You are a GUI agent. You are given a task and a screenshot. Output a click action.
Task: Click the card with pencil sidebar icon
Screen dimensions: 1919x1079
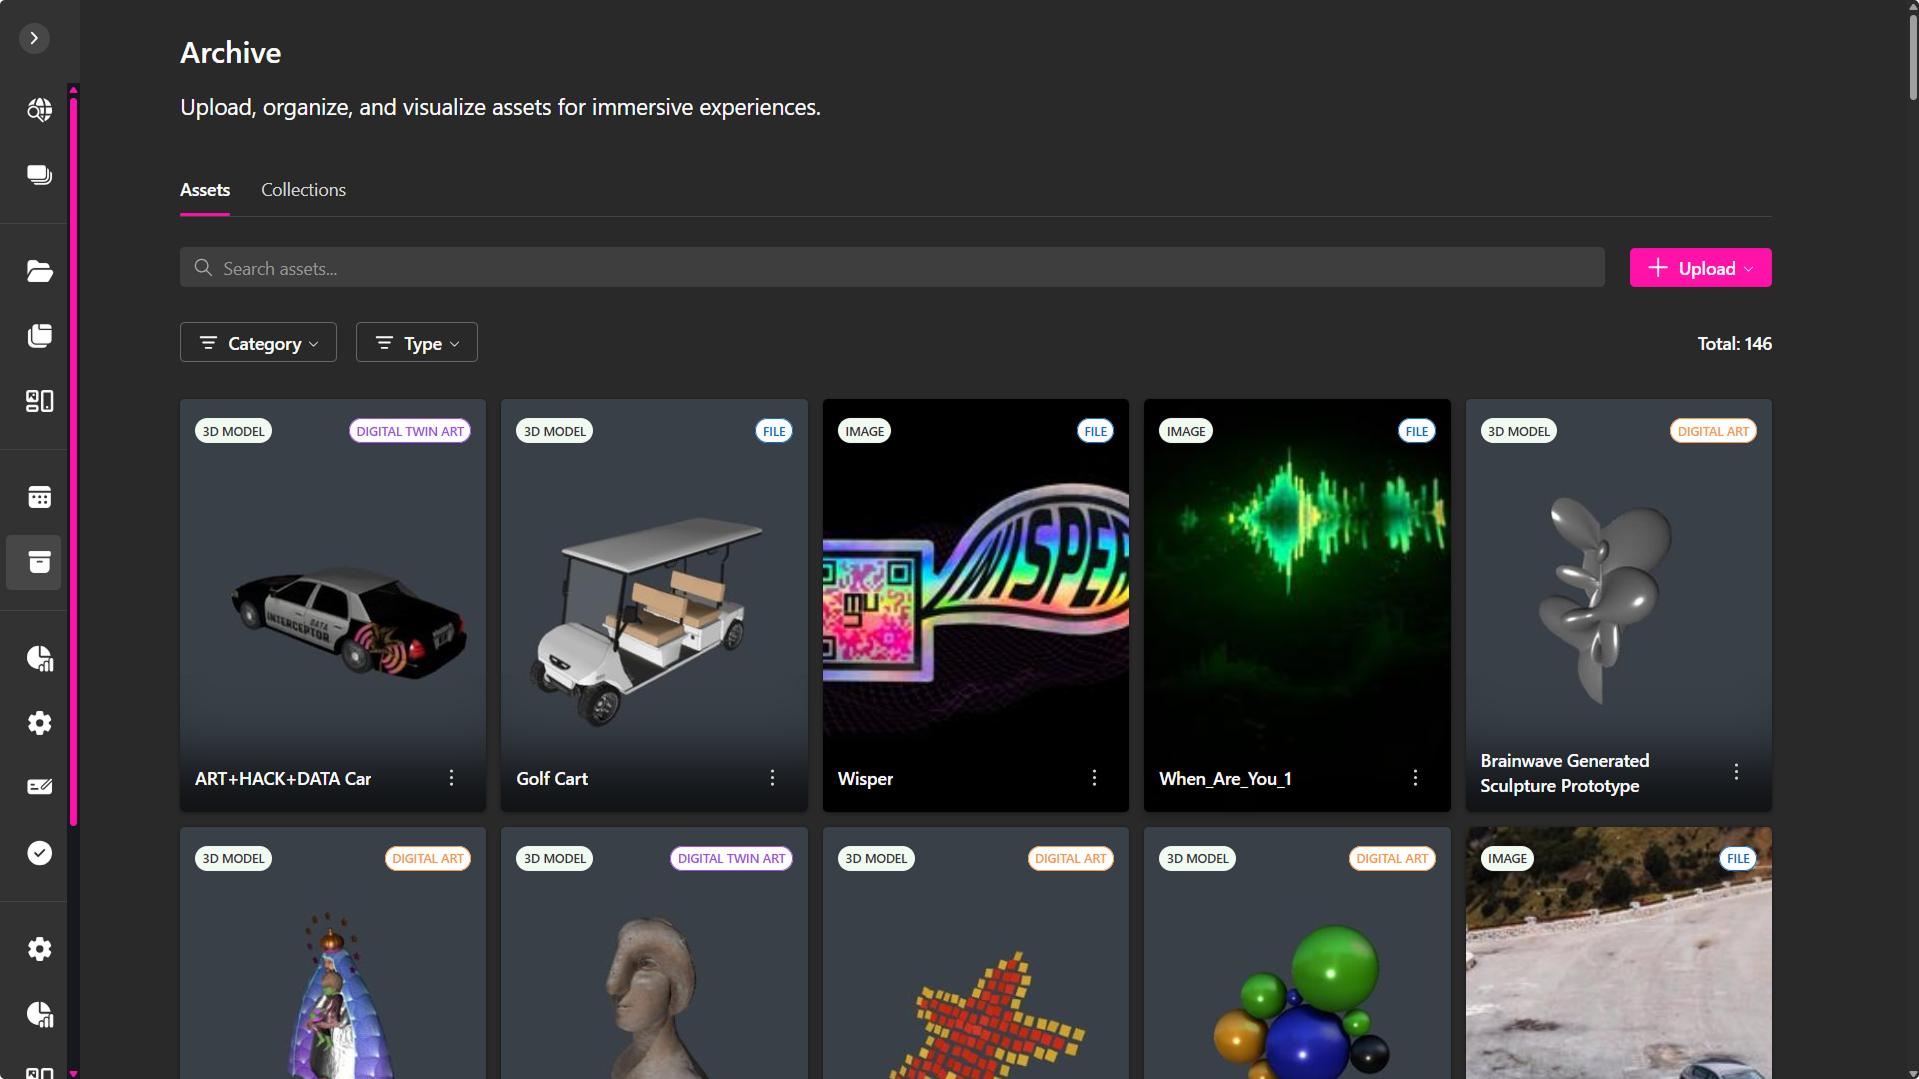pyautogui.click(x=39, y=787)
